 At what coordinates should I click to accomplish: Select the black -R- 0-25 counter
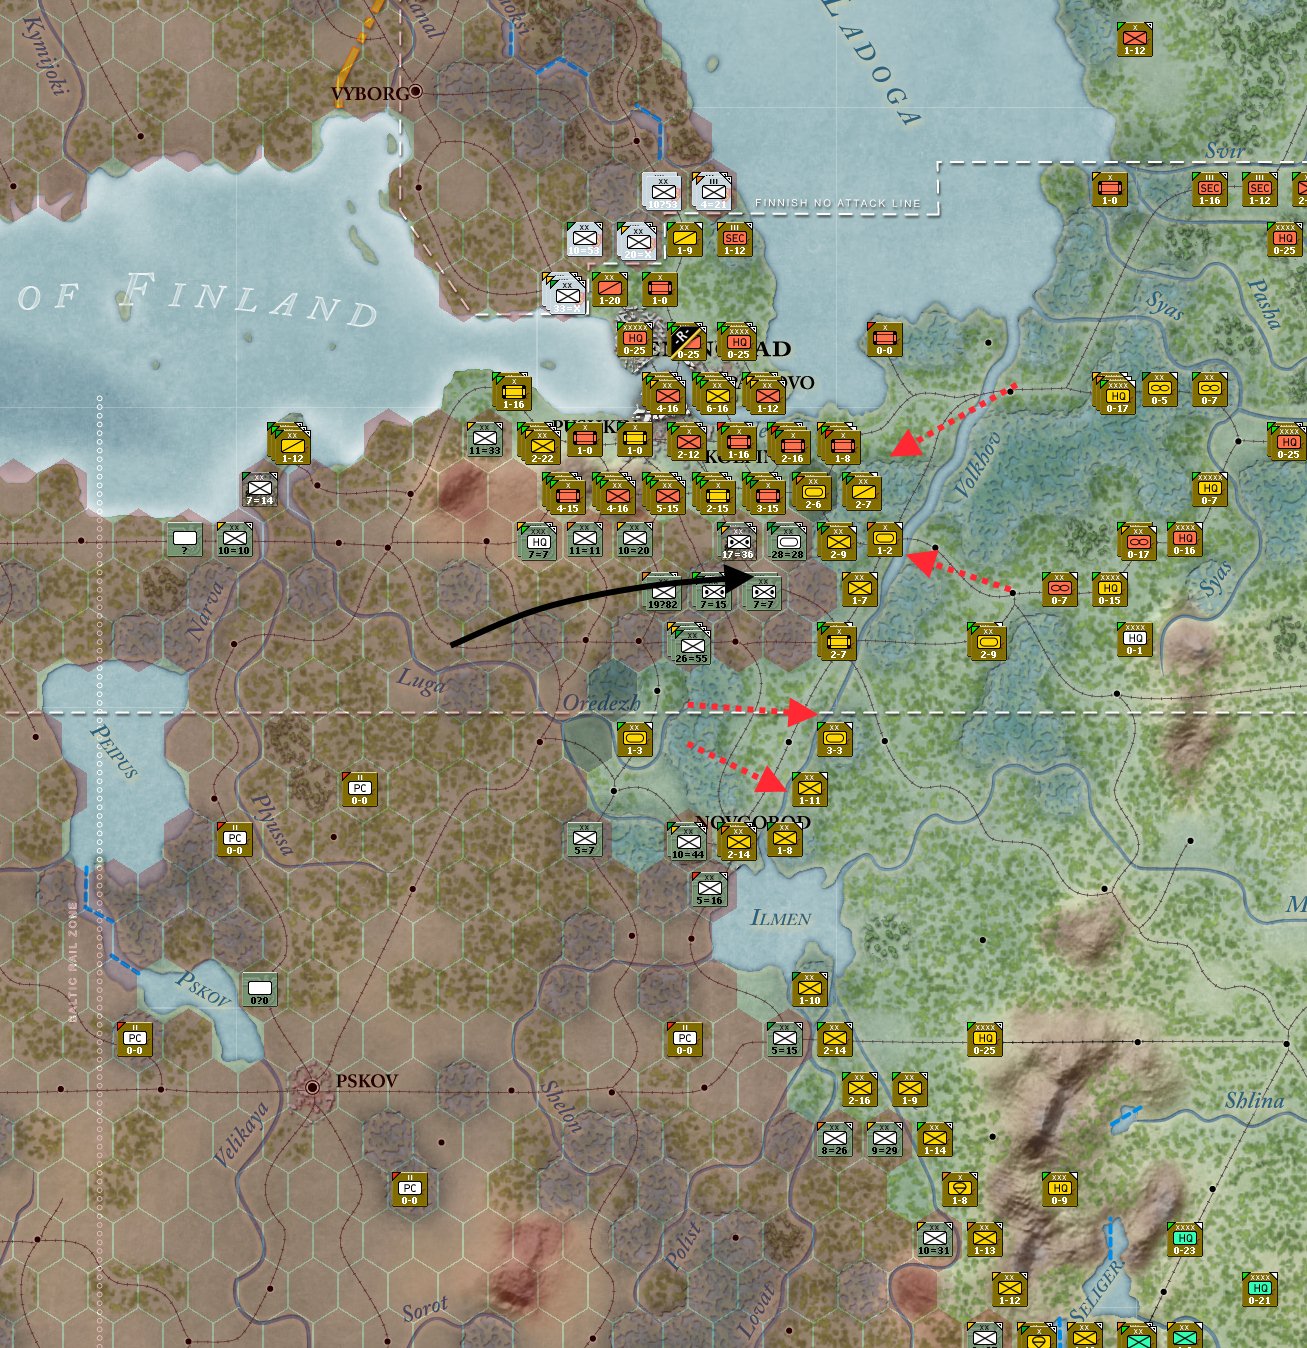(687, 342)
